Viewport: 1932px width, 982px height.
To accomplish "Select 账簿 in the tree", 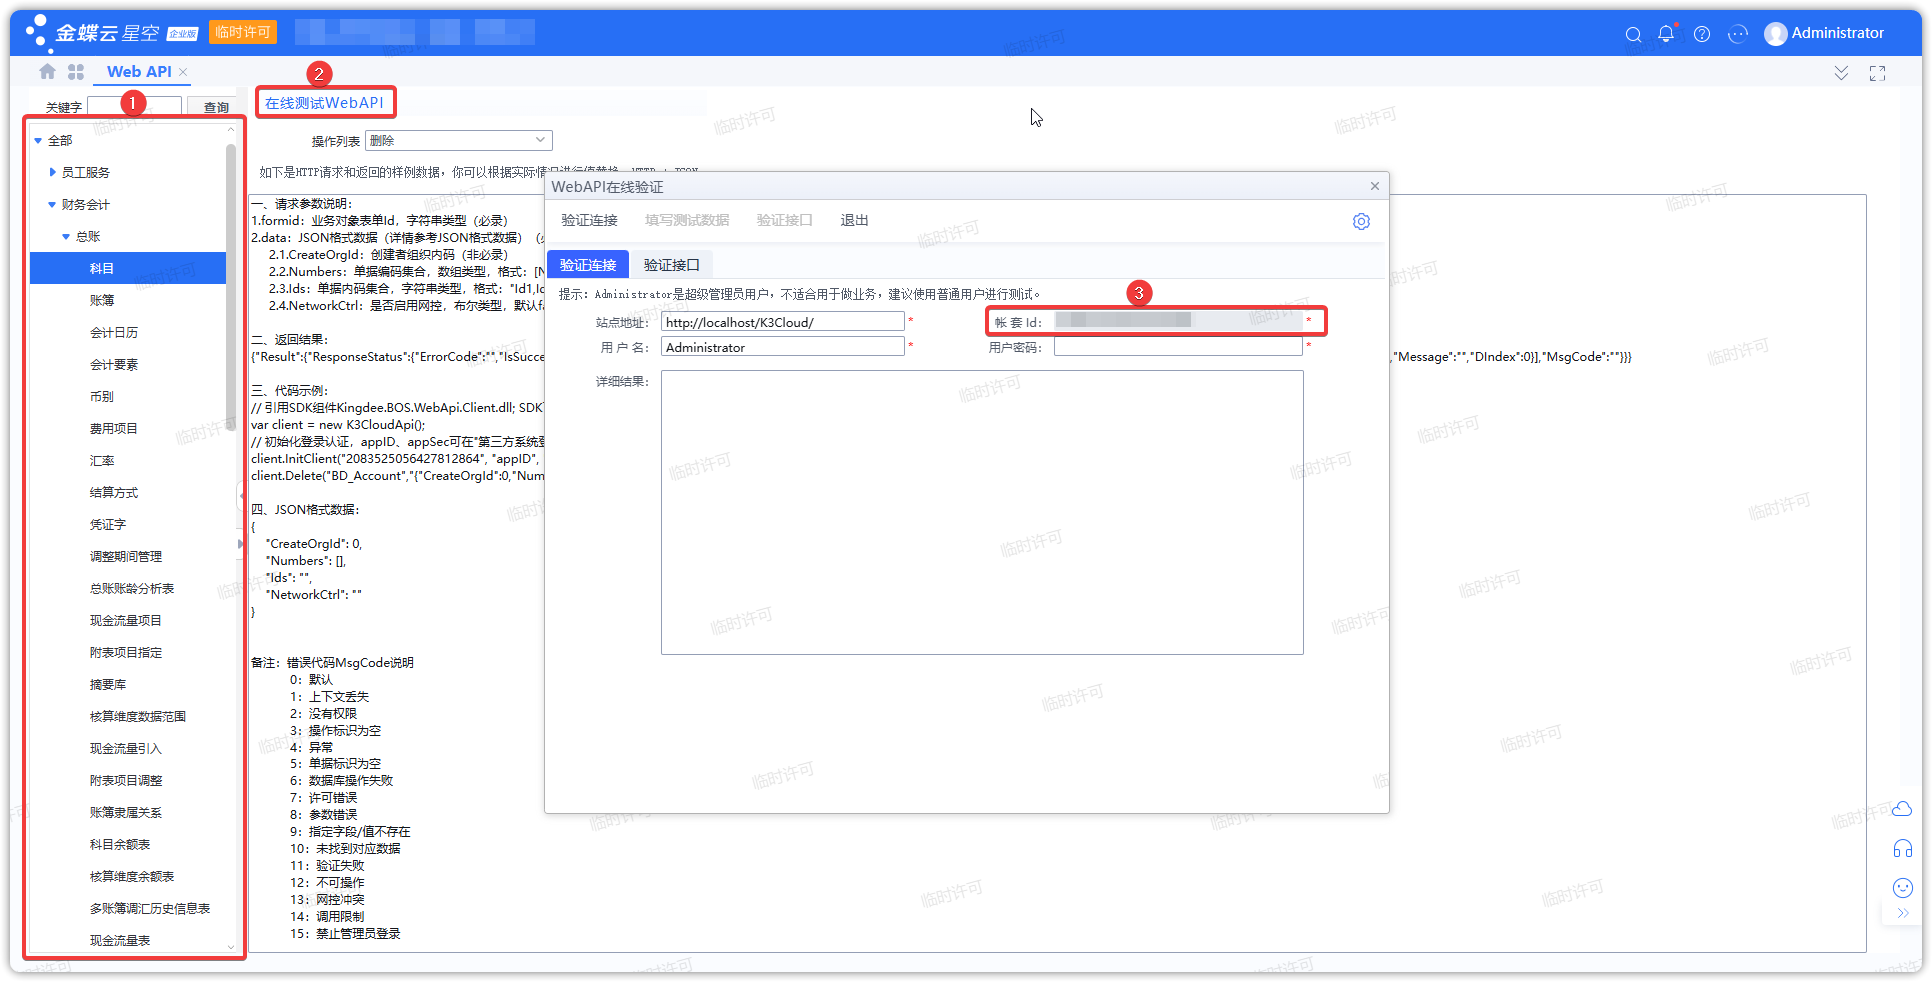I will point(102,301).
